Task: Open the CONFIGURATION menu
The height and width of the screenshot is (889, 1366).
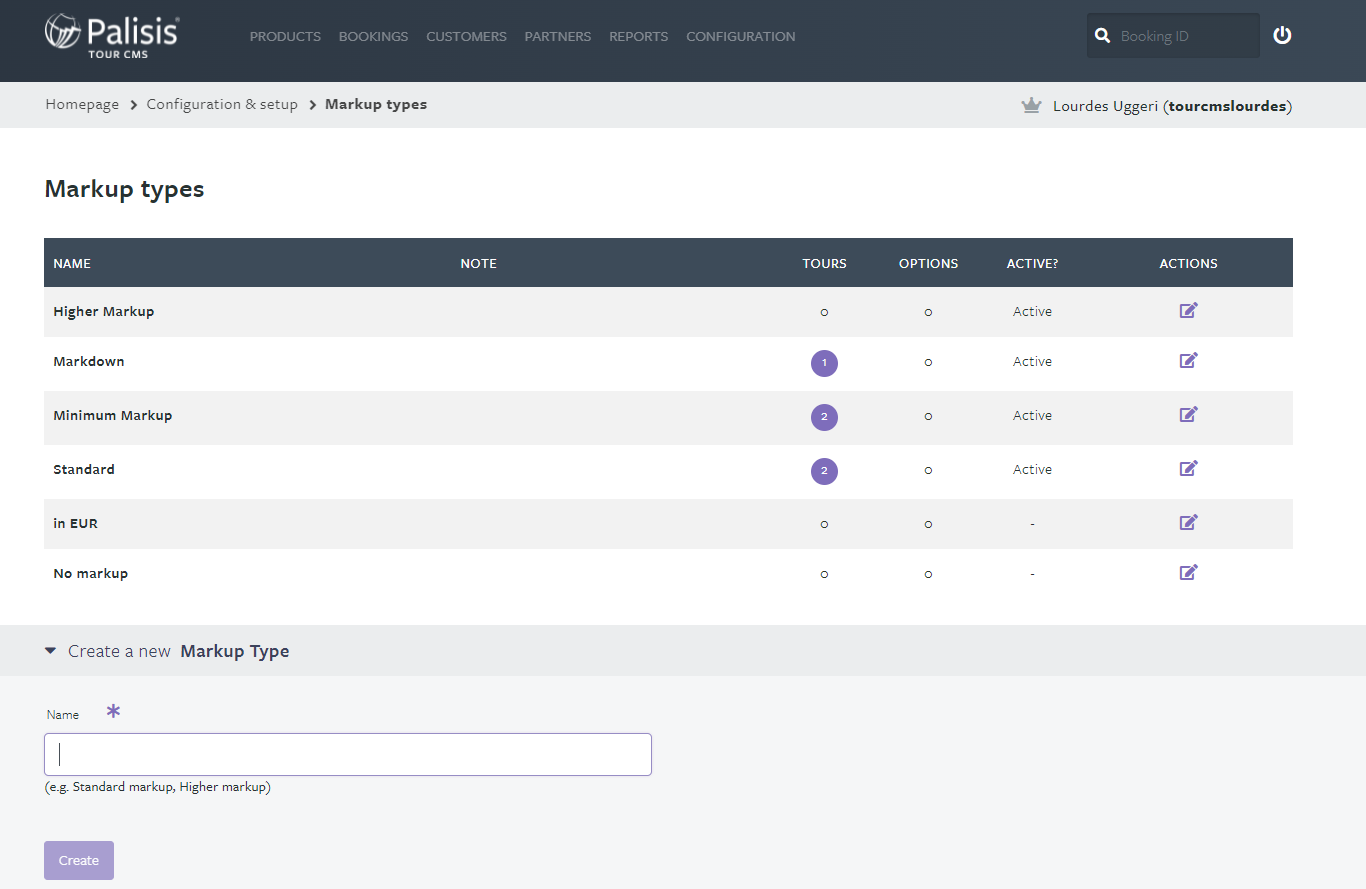Action: coord(740,36)
